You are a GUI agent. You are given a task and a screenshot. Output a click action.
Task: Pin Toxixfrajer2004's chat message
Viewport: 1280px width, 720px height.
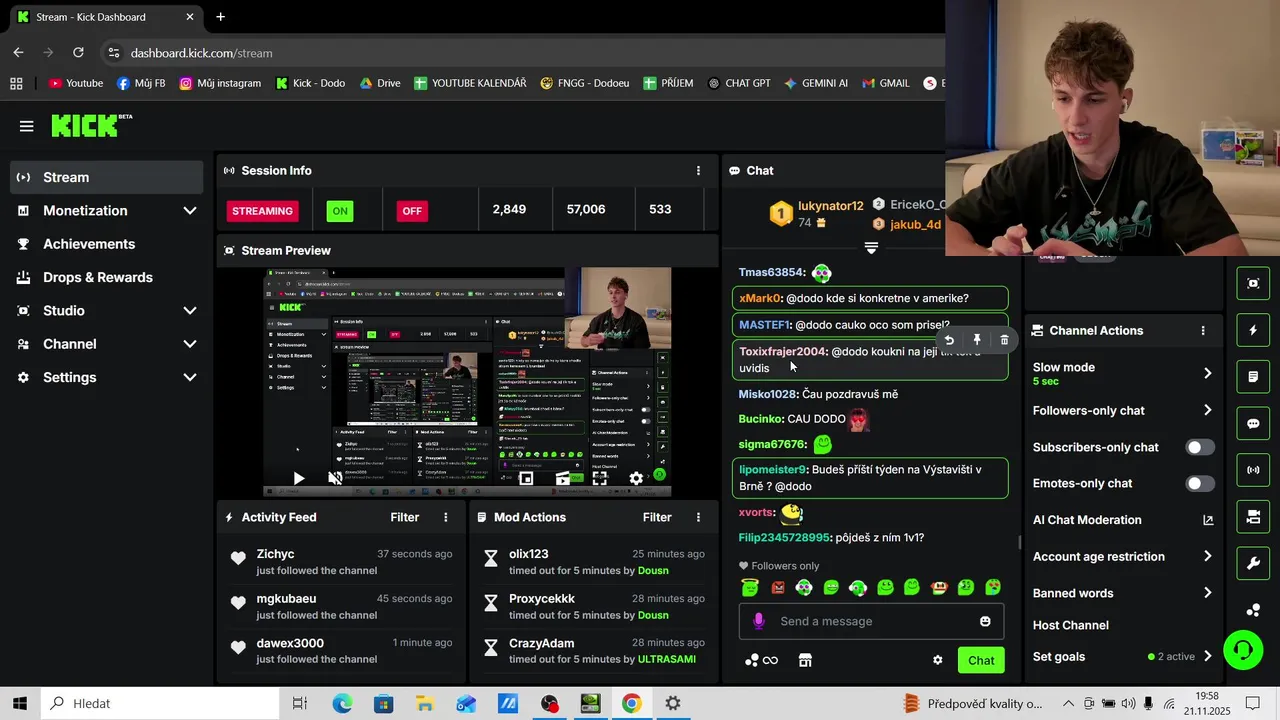[x=977, y=340]
